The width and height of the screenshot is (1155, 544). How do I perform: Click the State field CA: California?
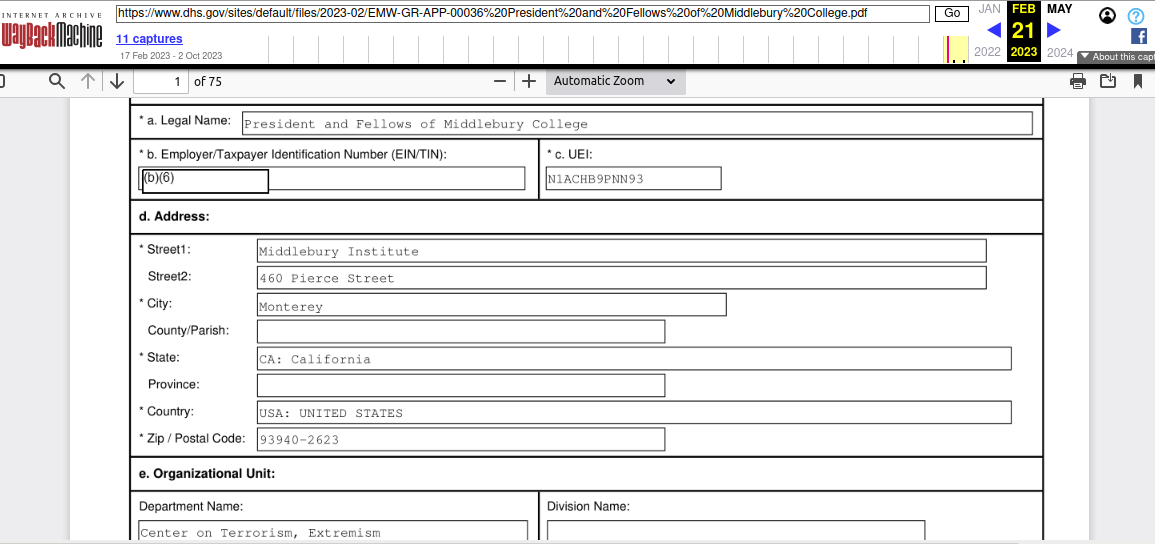pyautogui.click(x=634, y=358)
